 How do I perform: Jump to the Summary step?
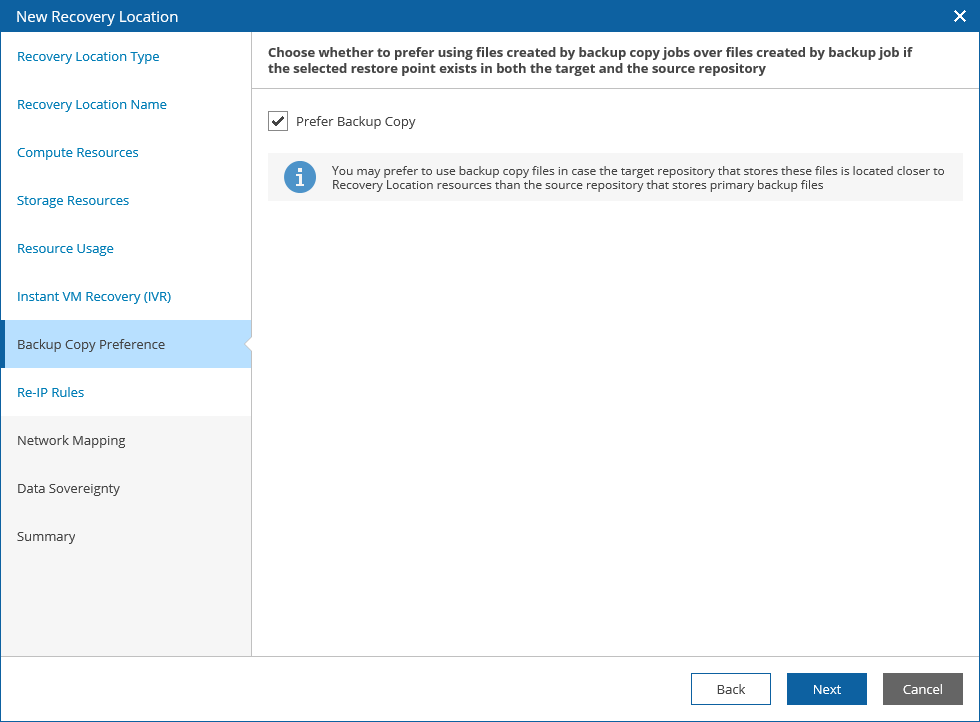click(x=46, y=537)
